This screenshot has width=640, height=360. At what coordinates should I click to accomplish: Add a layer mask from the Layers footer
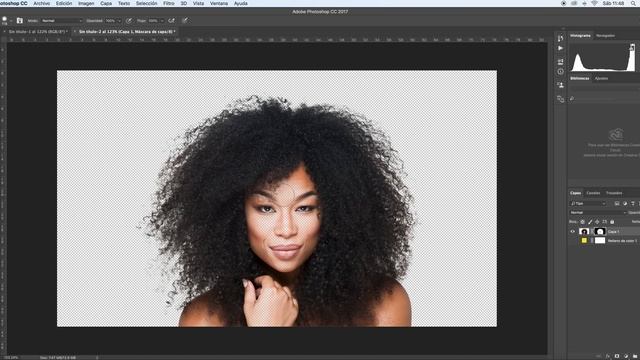[x=617, y=356]
